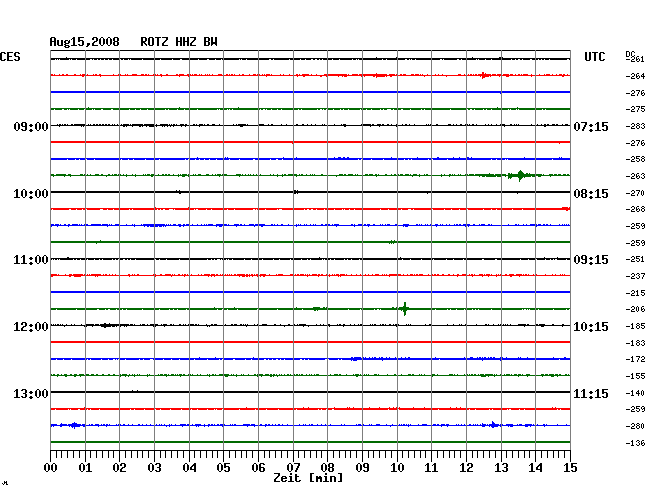Click the DC offset value -206

635,309
